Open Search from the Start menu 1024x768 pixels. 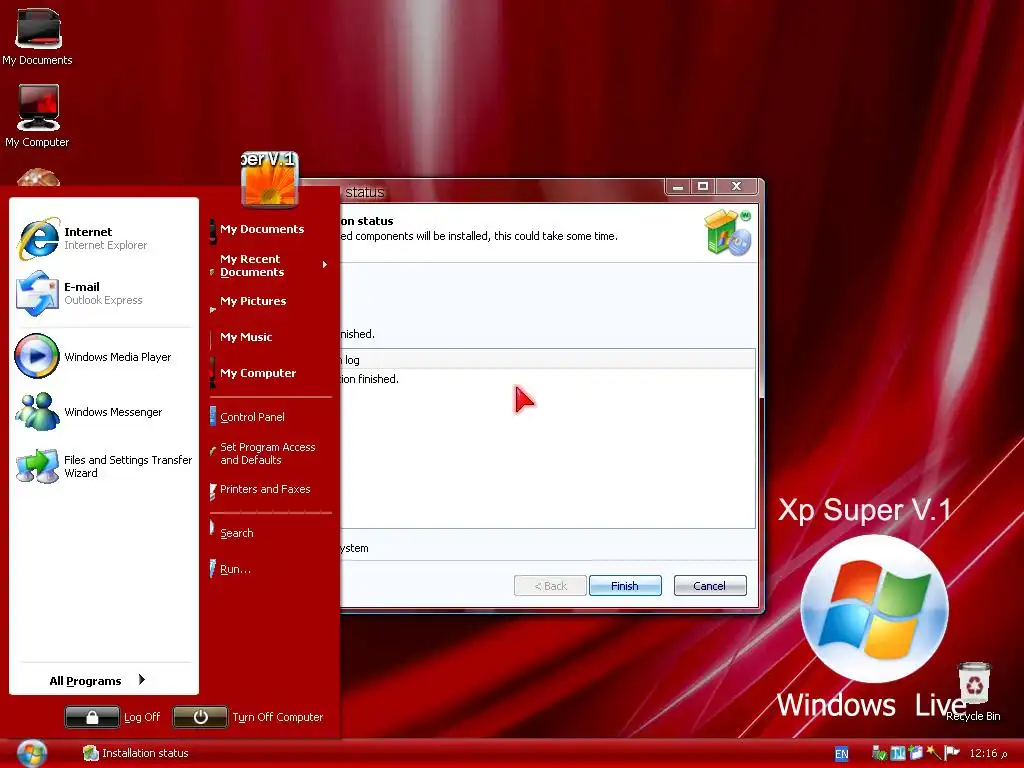click(236, 533)
